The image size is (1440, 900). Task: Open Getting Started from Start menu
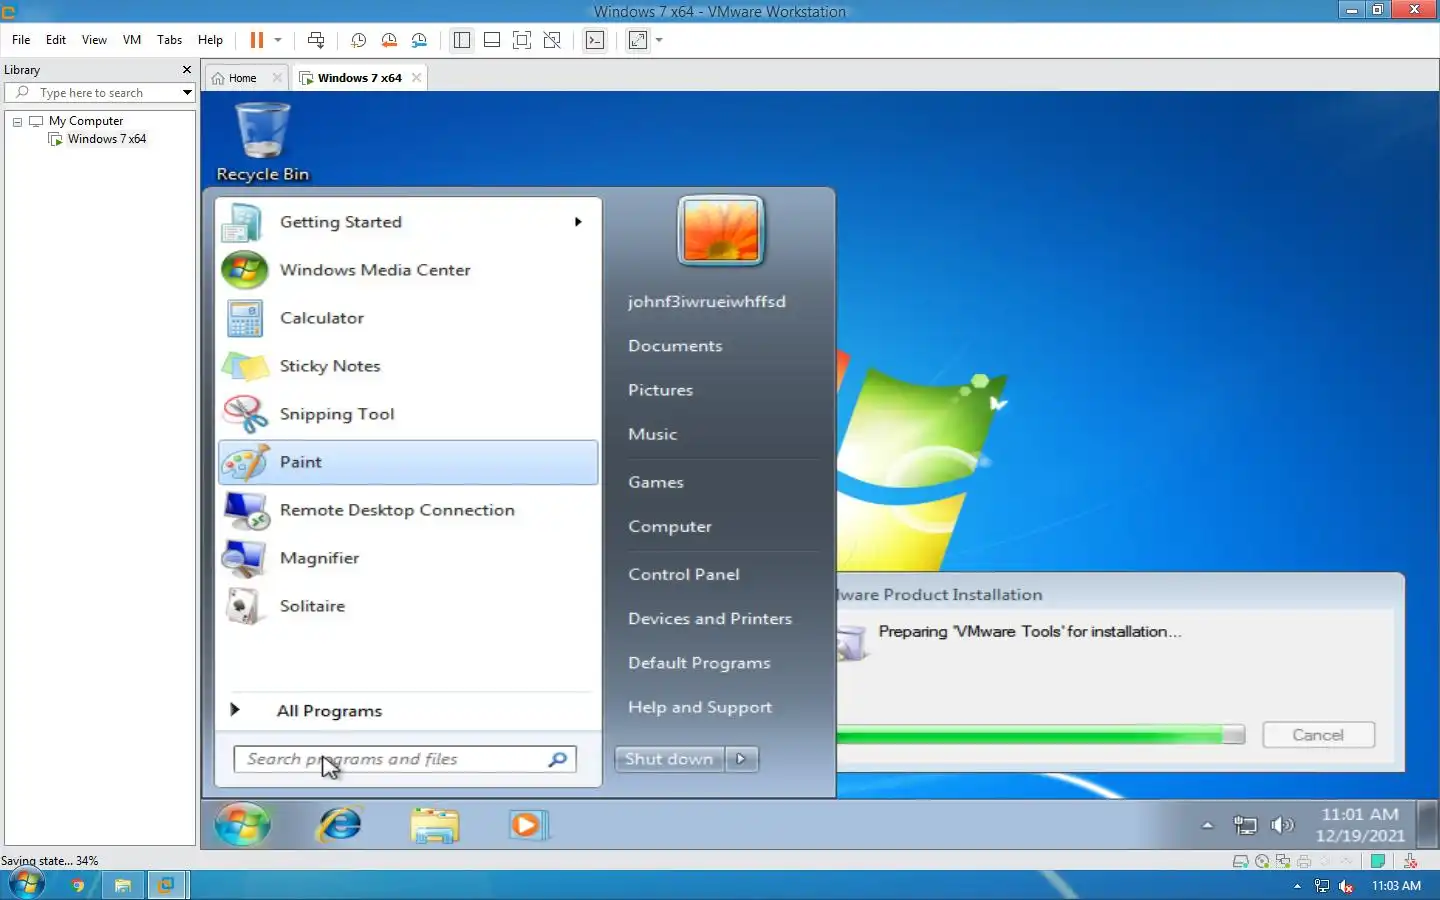(x=408, y=222)
